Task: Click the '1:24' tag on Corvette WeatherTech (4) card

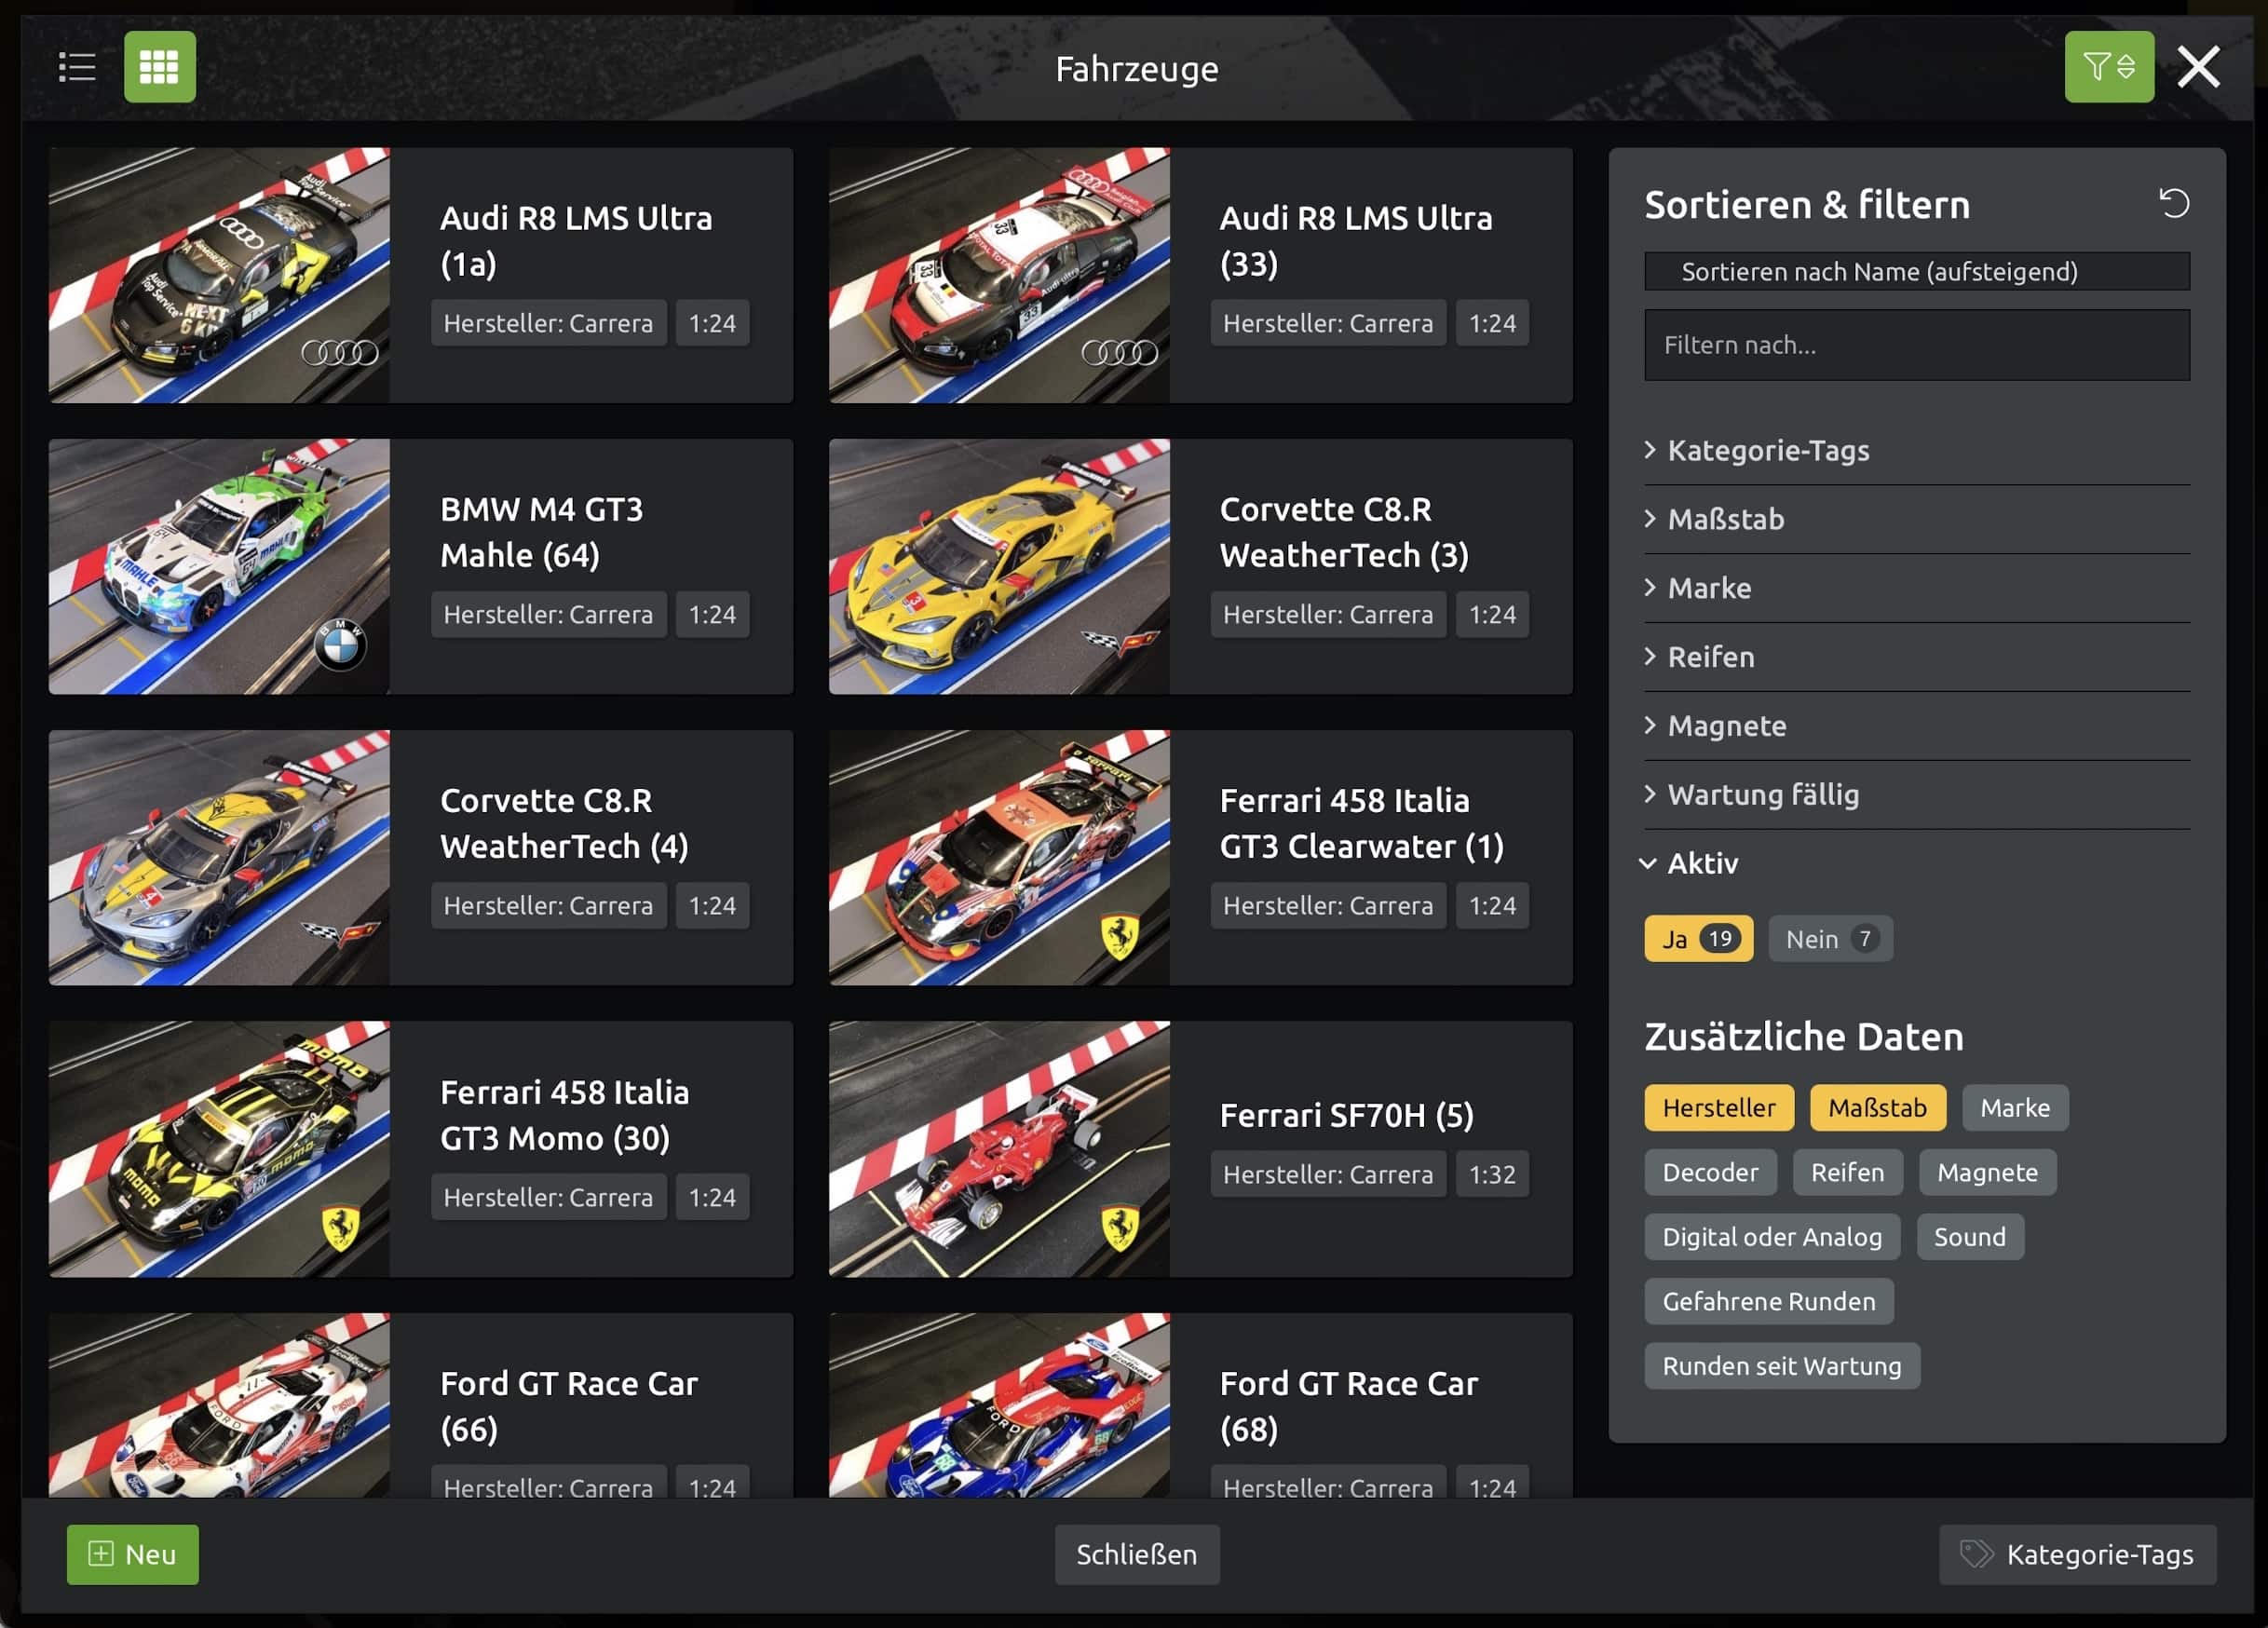Action: point(712,905)
